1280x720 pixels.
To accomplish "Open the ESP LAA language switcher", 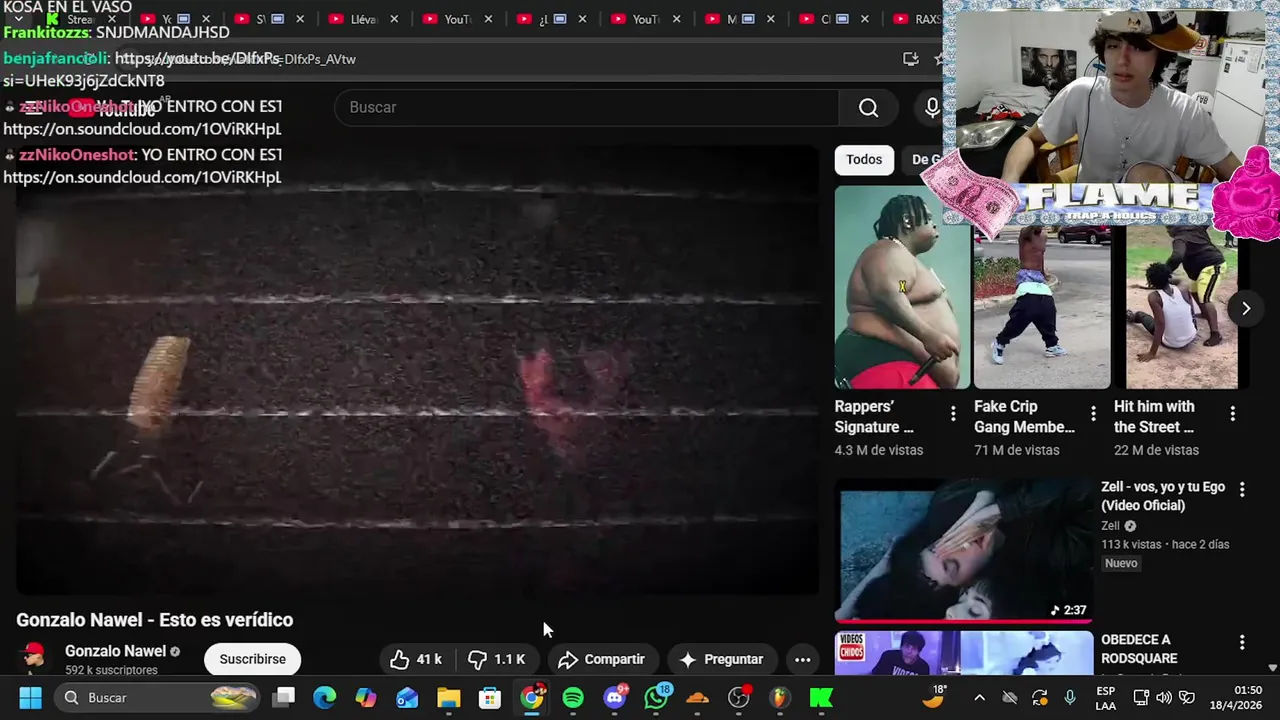I will pyautogui.click(x=1105, y=697).
